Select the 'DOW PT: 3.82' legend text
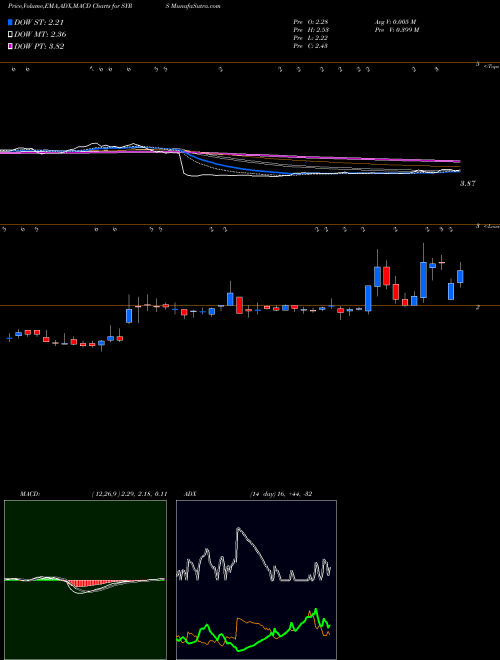The height and width of the screenshot is (660, 500). 39,47
